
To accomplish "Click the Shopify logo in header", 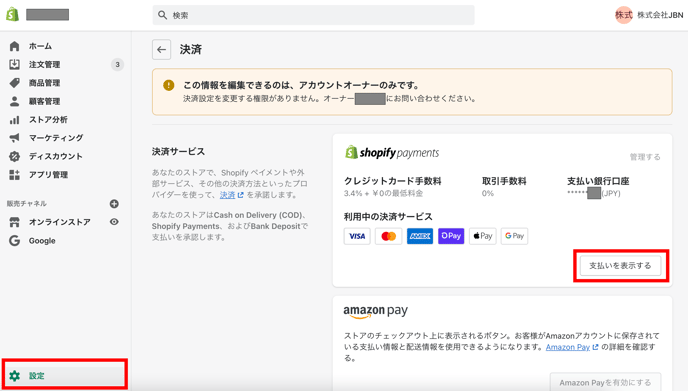I will click(x=13, y=14).
